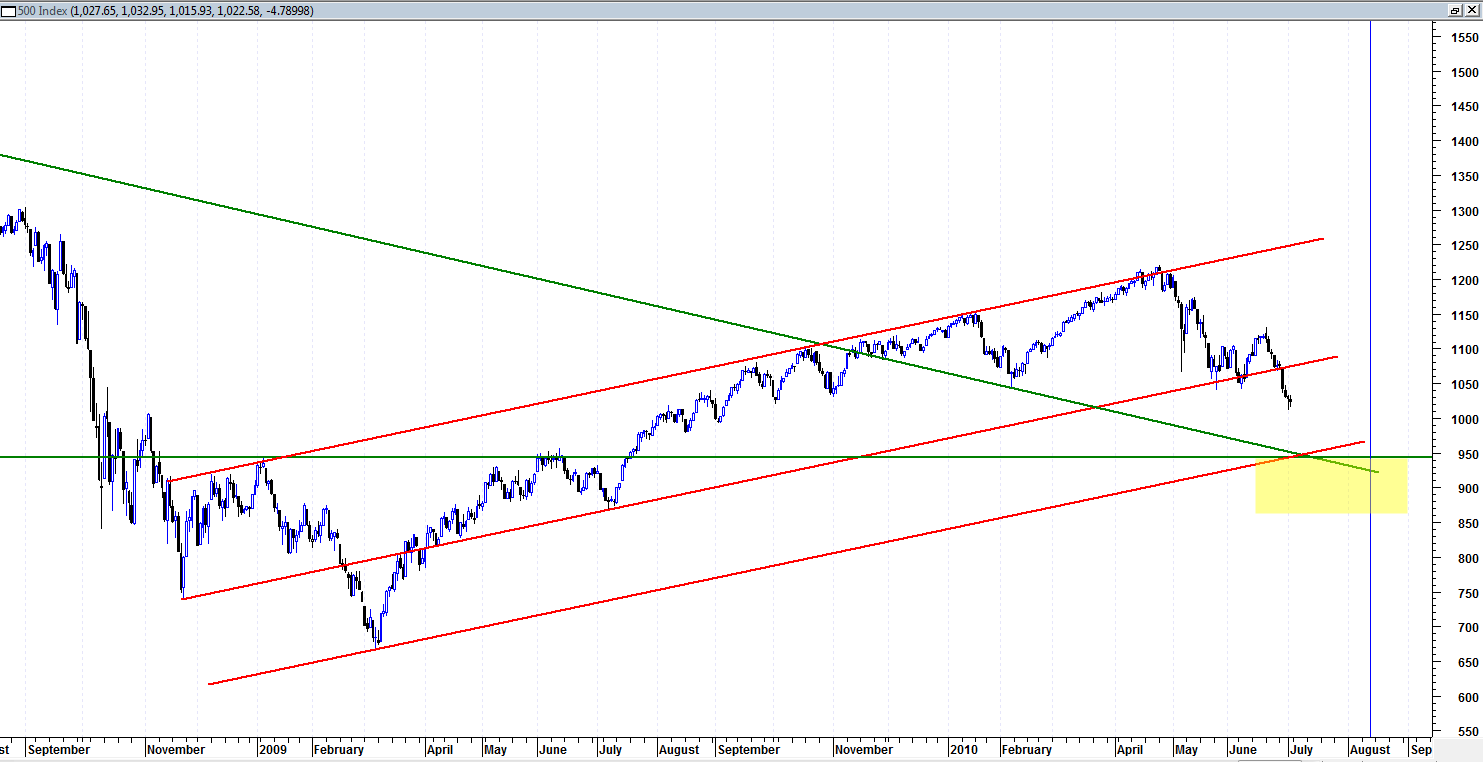The width and height of the screenshot is (1483, 762).
Task: Click the chart window icon in title bar
Action: 8,10
